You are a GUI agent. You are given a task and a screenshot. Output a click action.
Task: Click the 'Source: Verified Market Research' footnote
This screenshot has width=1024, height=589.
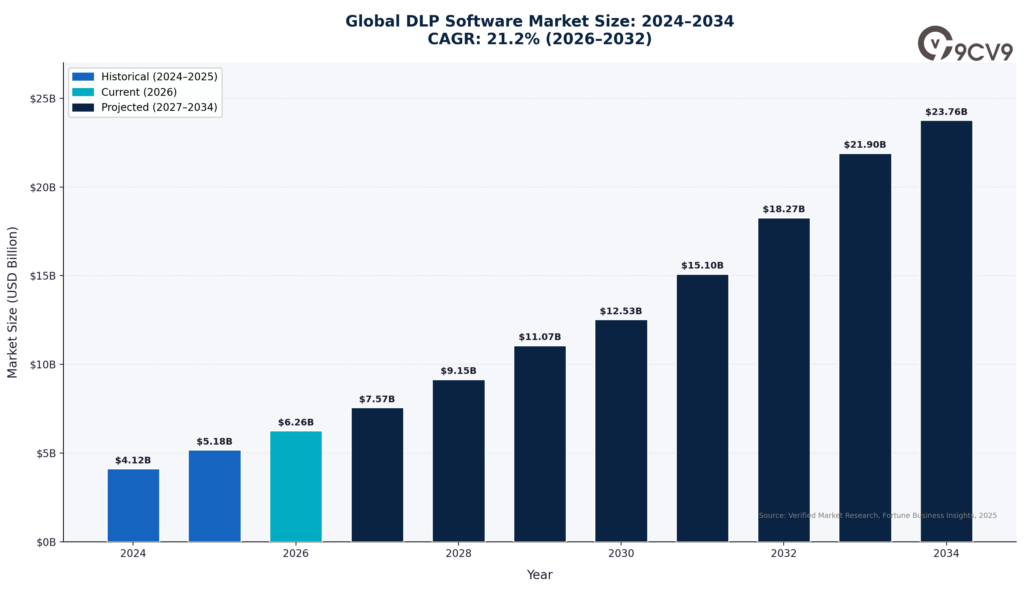tap(878, 516)
